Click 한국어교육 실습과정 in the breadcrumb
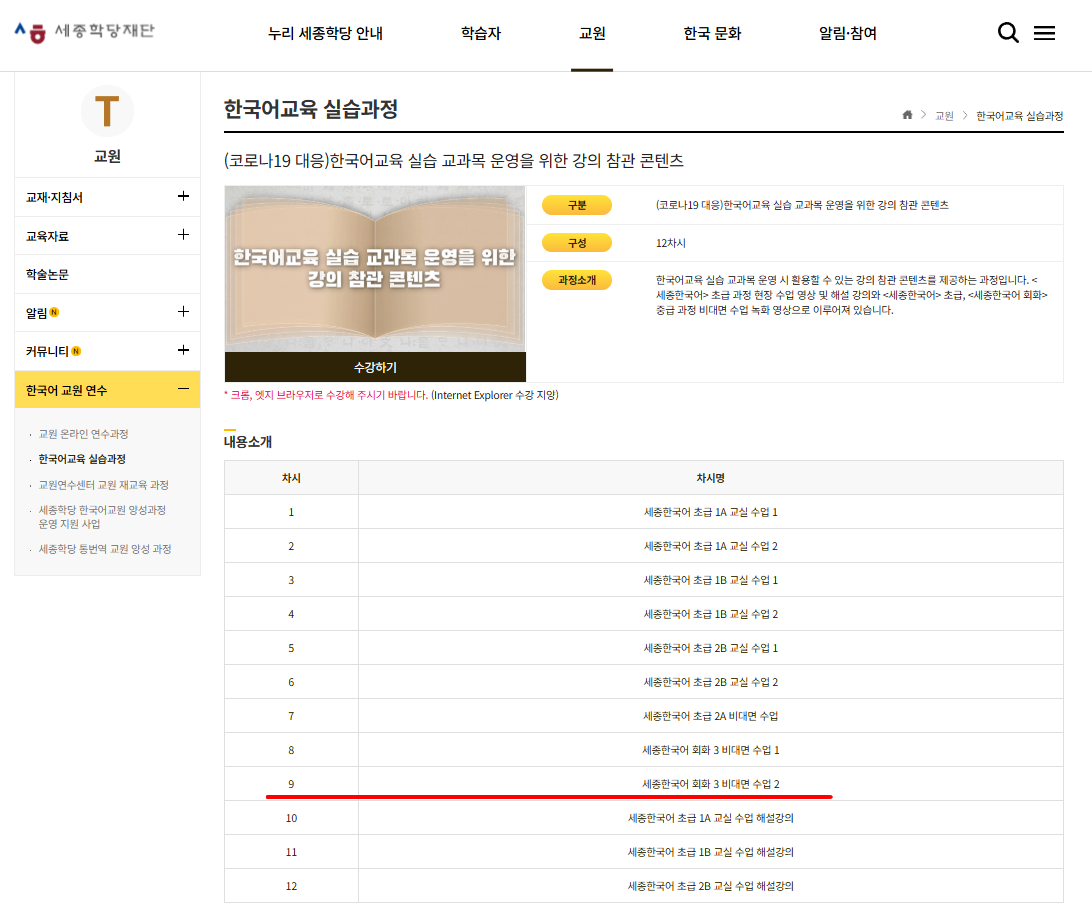This screenshot has height=924, width=1092. [1020, 116]
